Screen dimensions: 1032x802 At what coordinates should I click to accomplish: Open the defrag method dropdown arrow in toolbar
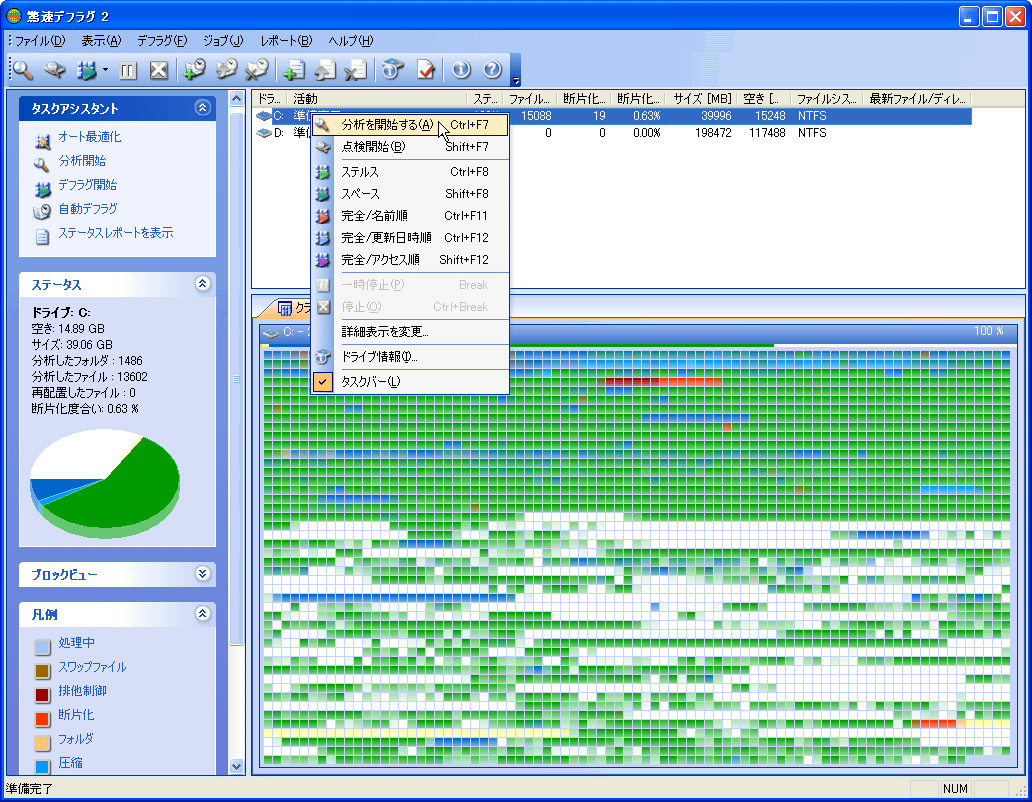point(105,70)
